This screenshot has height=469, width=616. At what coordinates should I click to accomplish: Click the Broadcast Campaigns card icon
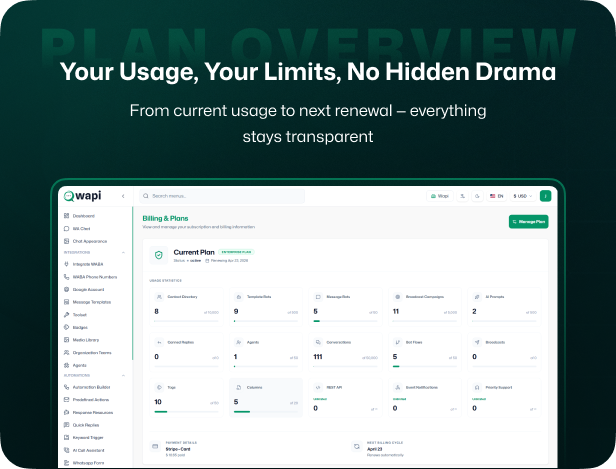pos(398,297)
